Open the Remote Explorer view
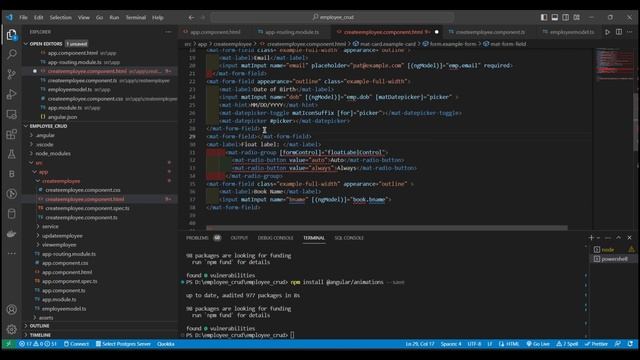The height and width of the screenshot is (360, 640). [x=11, y=114]
